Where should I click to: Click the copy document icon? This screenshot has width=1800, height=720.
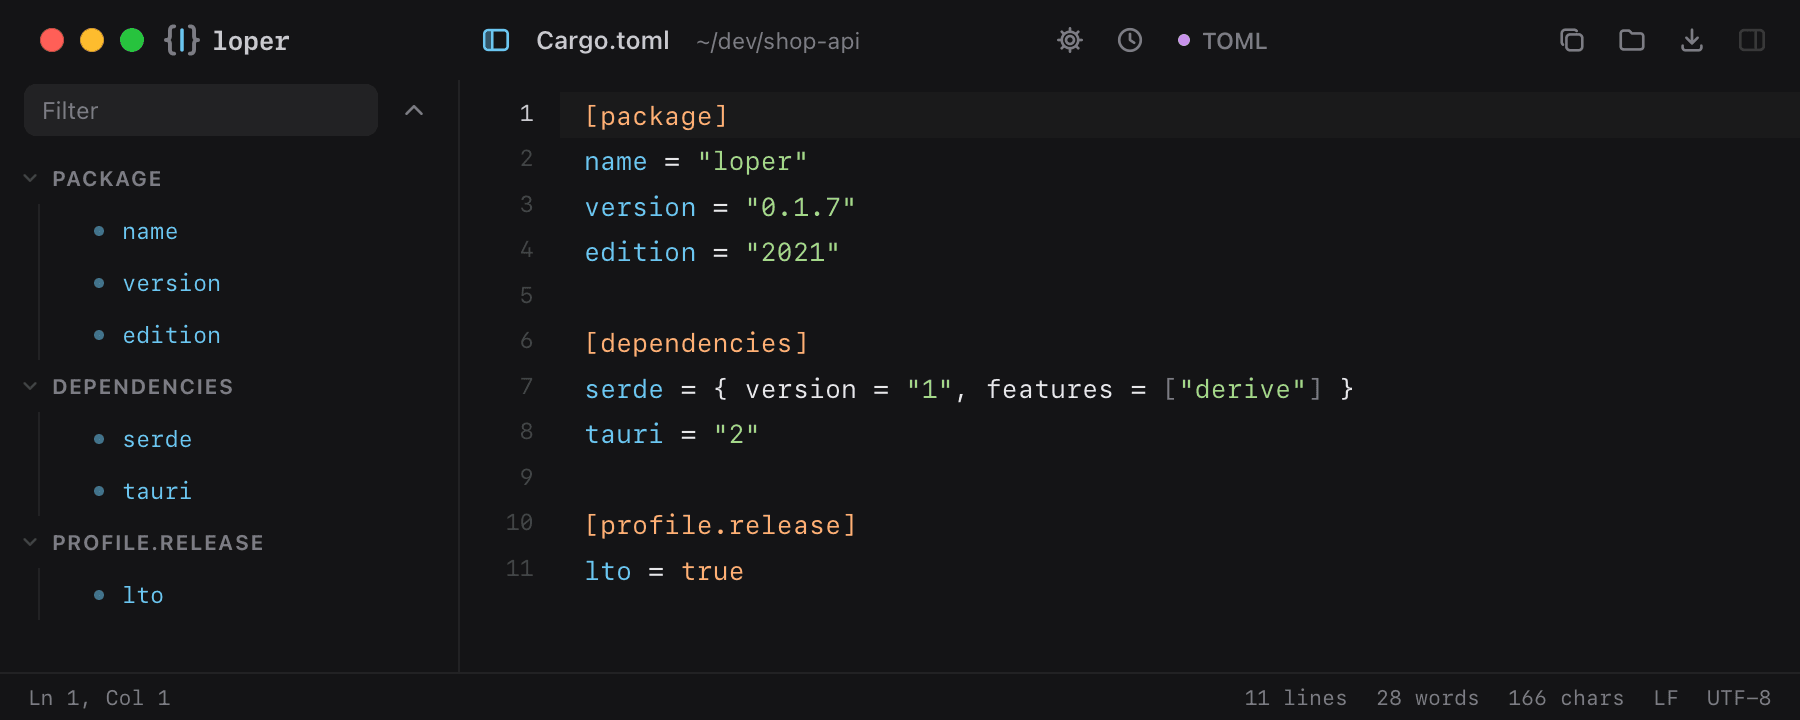point(1572,40)
